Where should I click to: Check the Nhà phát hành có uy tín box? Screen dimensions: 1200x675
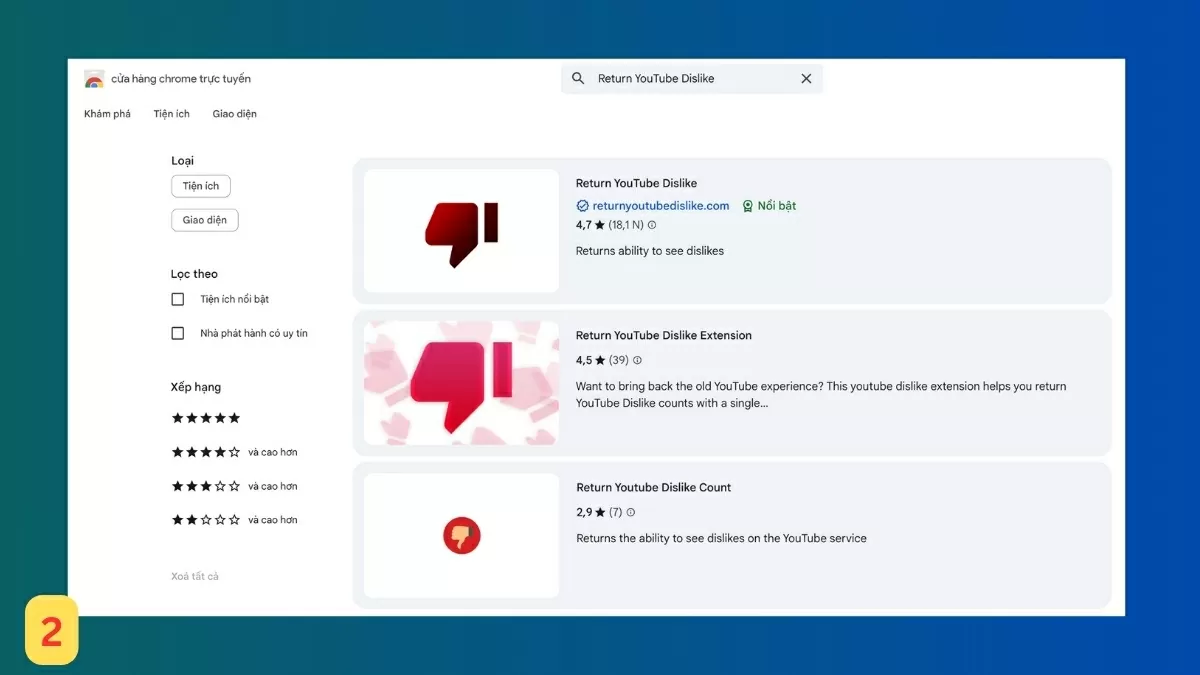pos(178,333)
